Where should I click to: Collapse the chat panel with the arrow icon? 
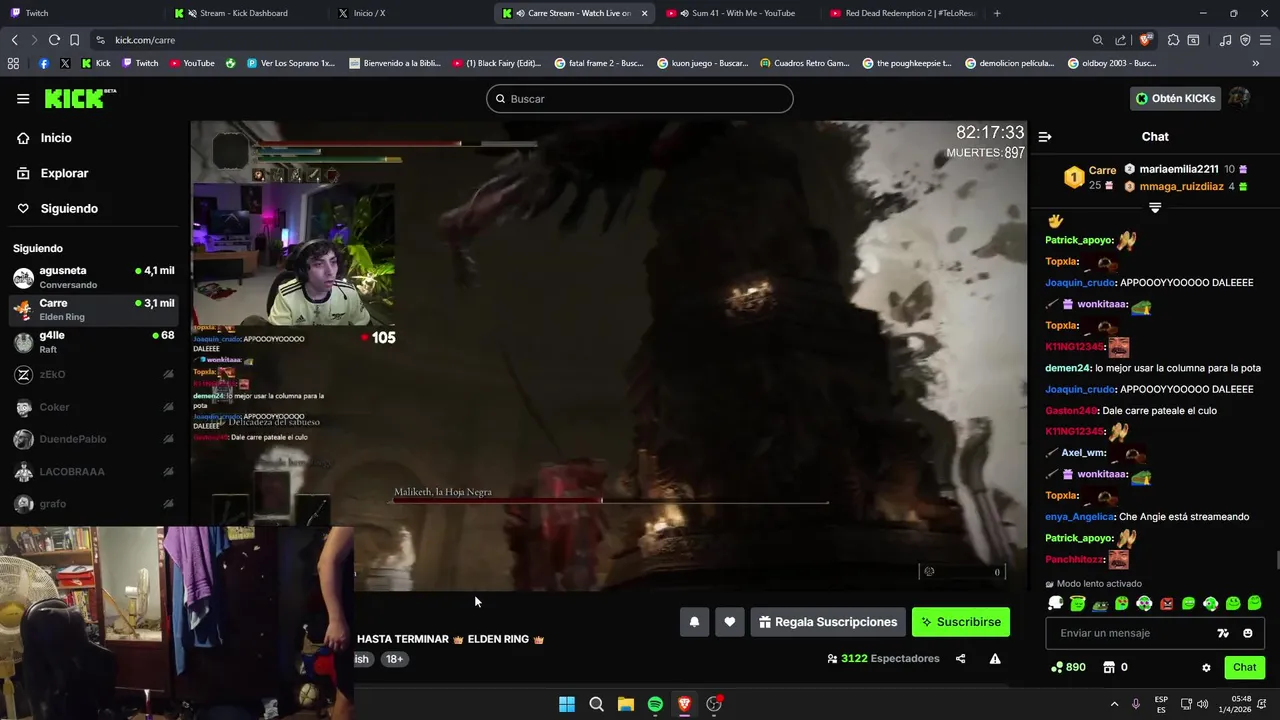[x=1045, y=137]
